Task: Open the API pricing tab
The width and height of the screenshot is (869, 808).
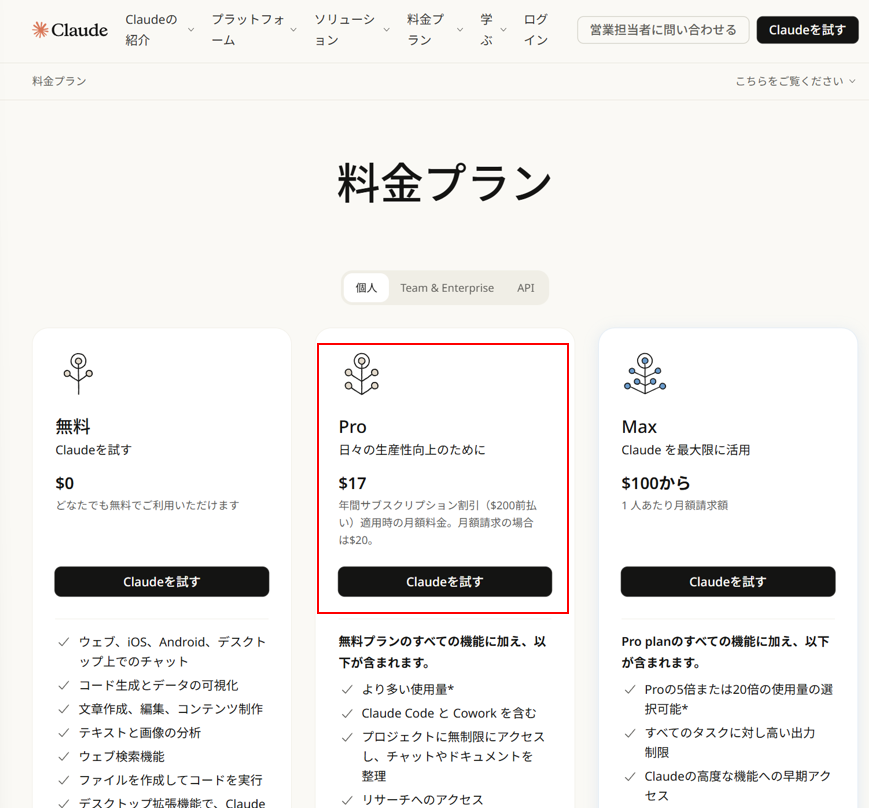Action: click(525, 287)
